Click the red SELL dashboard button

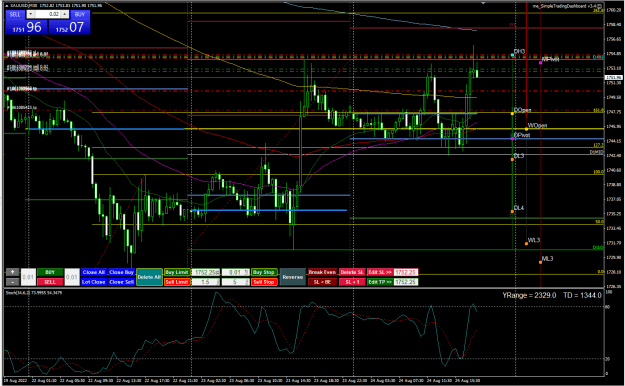tap(50, 282)
